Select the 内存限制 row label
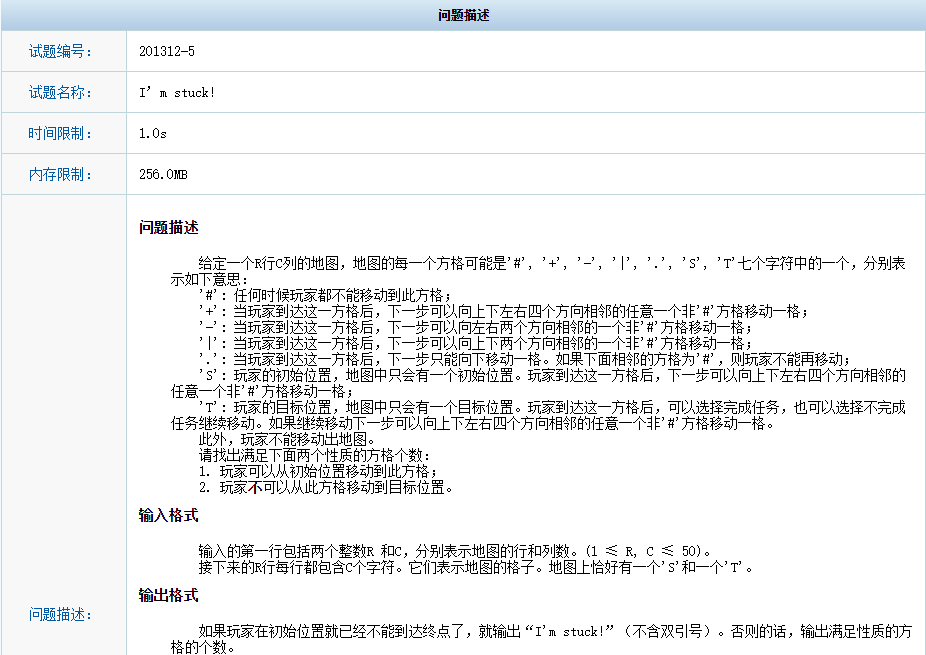Viewport: 926px width, 655px height. pos(60,174)
